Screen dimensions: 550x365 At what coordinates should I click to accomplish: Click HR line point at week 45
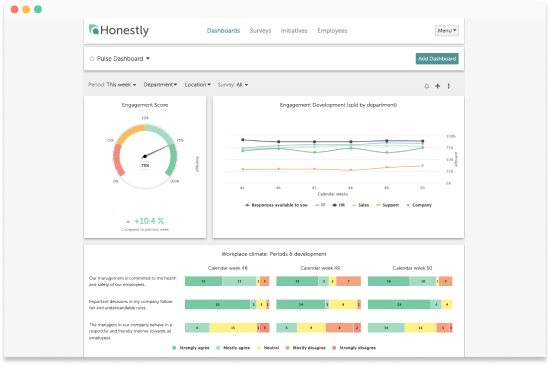pyautogui.click(x=243, y=140)
